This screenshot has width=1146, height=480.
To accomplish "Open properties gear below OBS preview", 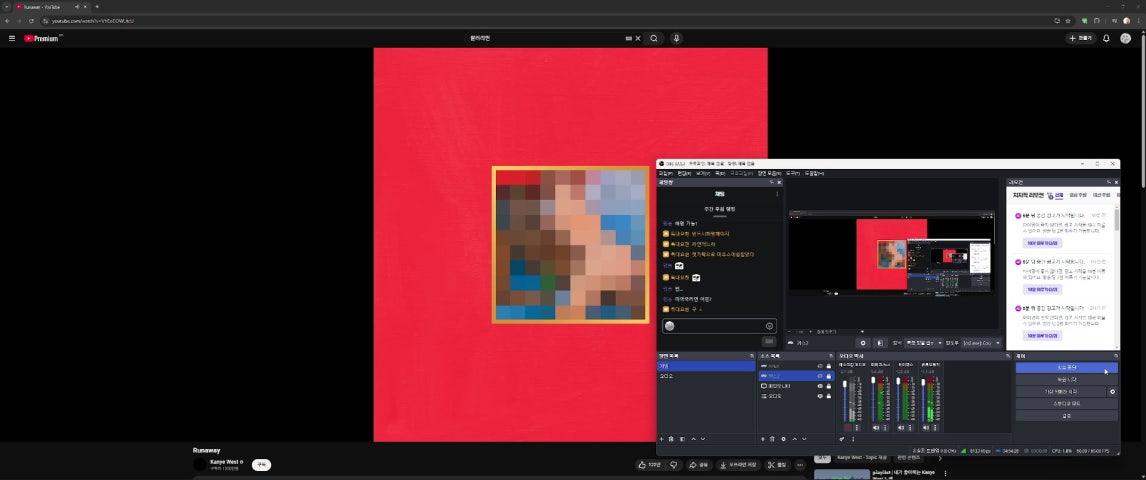I will [x=863, y=343].
